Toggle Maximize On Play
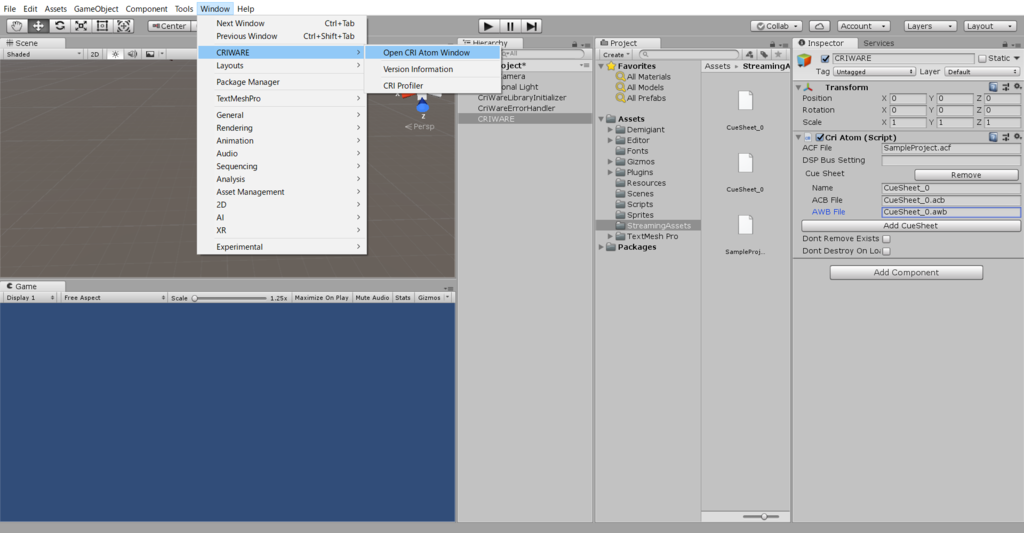The height and width of the screenshot is (533, 1024). [321, 298]
